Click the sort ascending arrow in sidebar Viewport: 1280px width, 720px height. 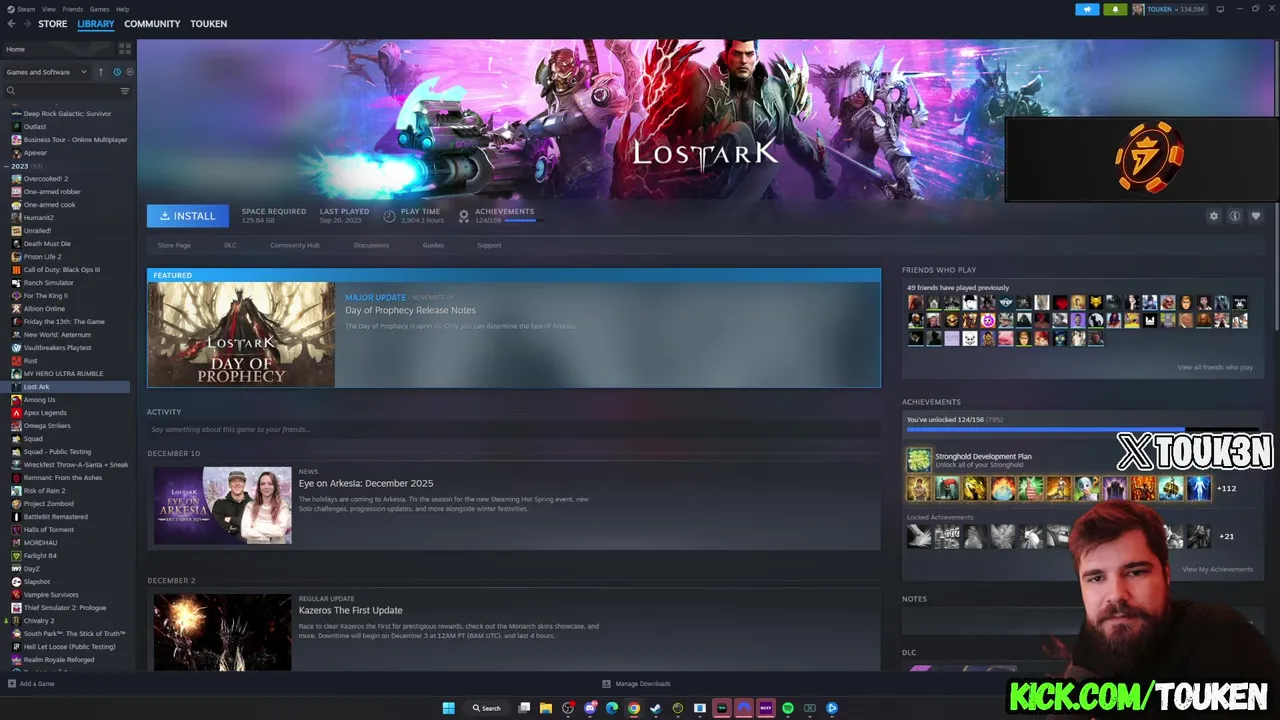pyautogui.click(x=100, y=72)
